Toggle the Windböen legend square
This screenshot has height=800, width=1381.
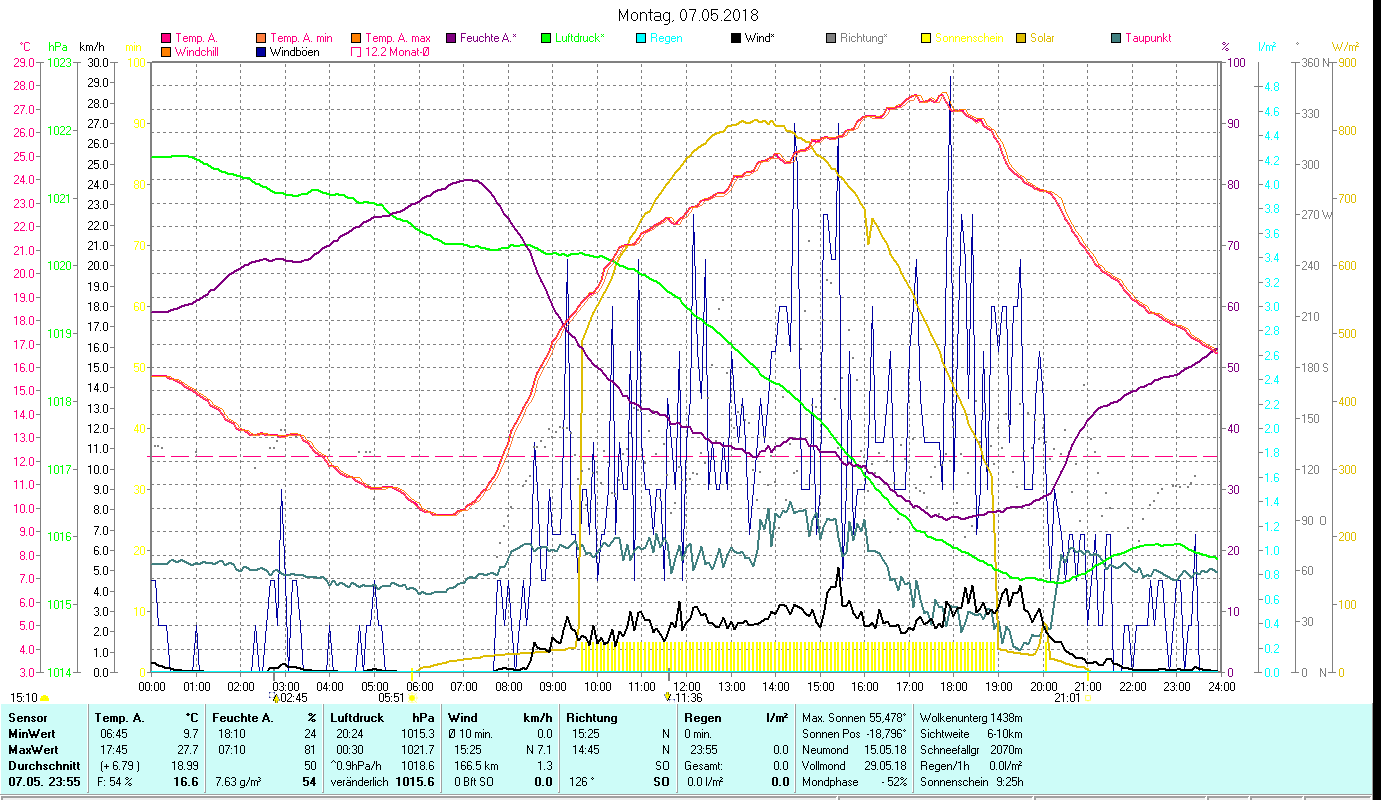tap(261, 51)
